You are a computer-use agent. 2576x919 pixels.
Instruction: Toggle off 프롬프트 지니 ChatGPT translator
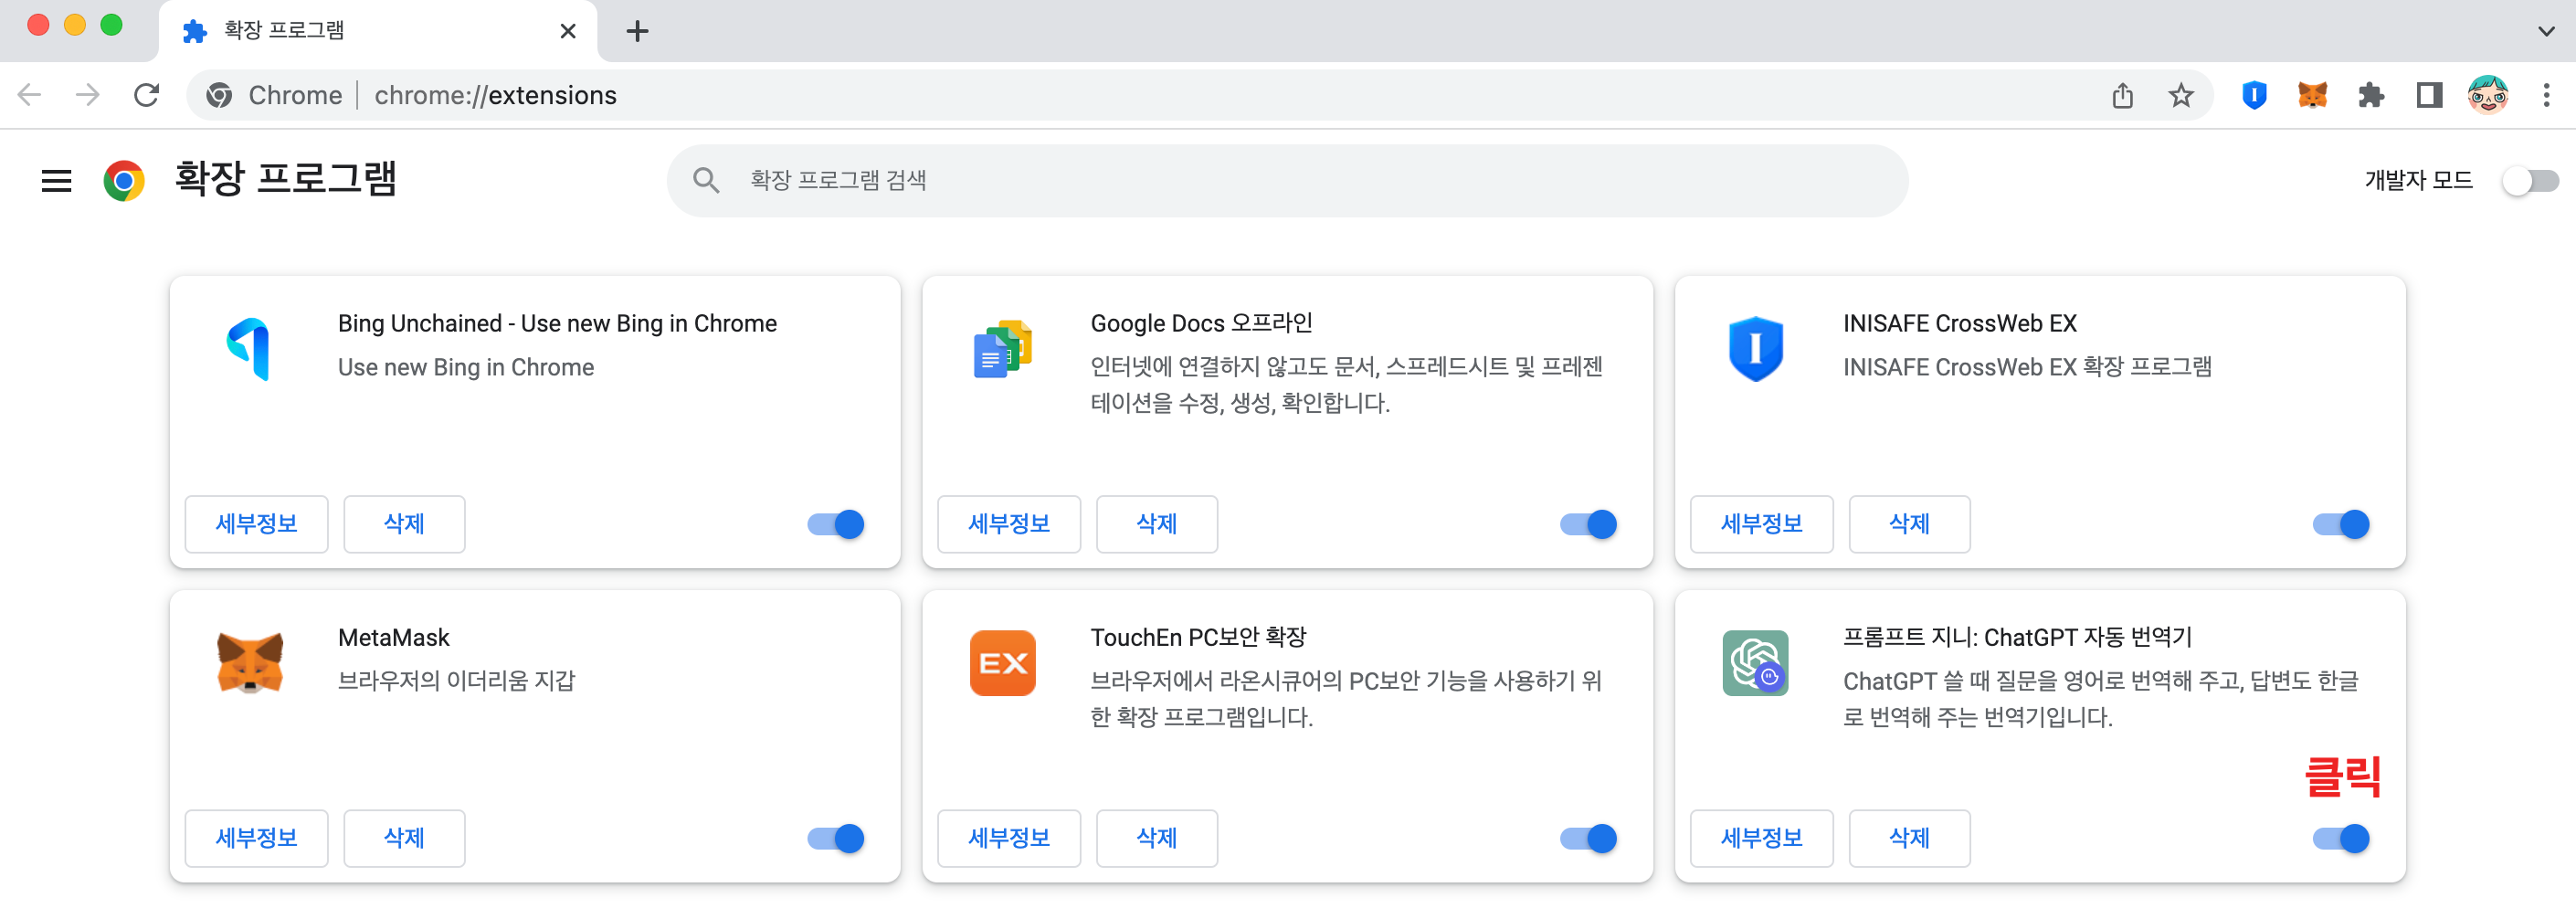[2342, 838]
